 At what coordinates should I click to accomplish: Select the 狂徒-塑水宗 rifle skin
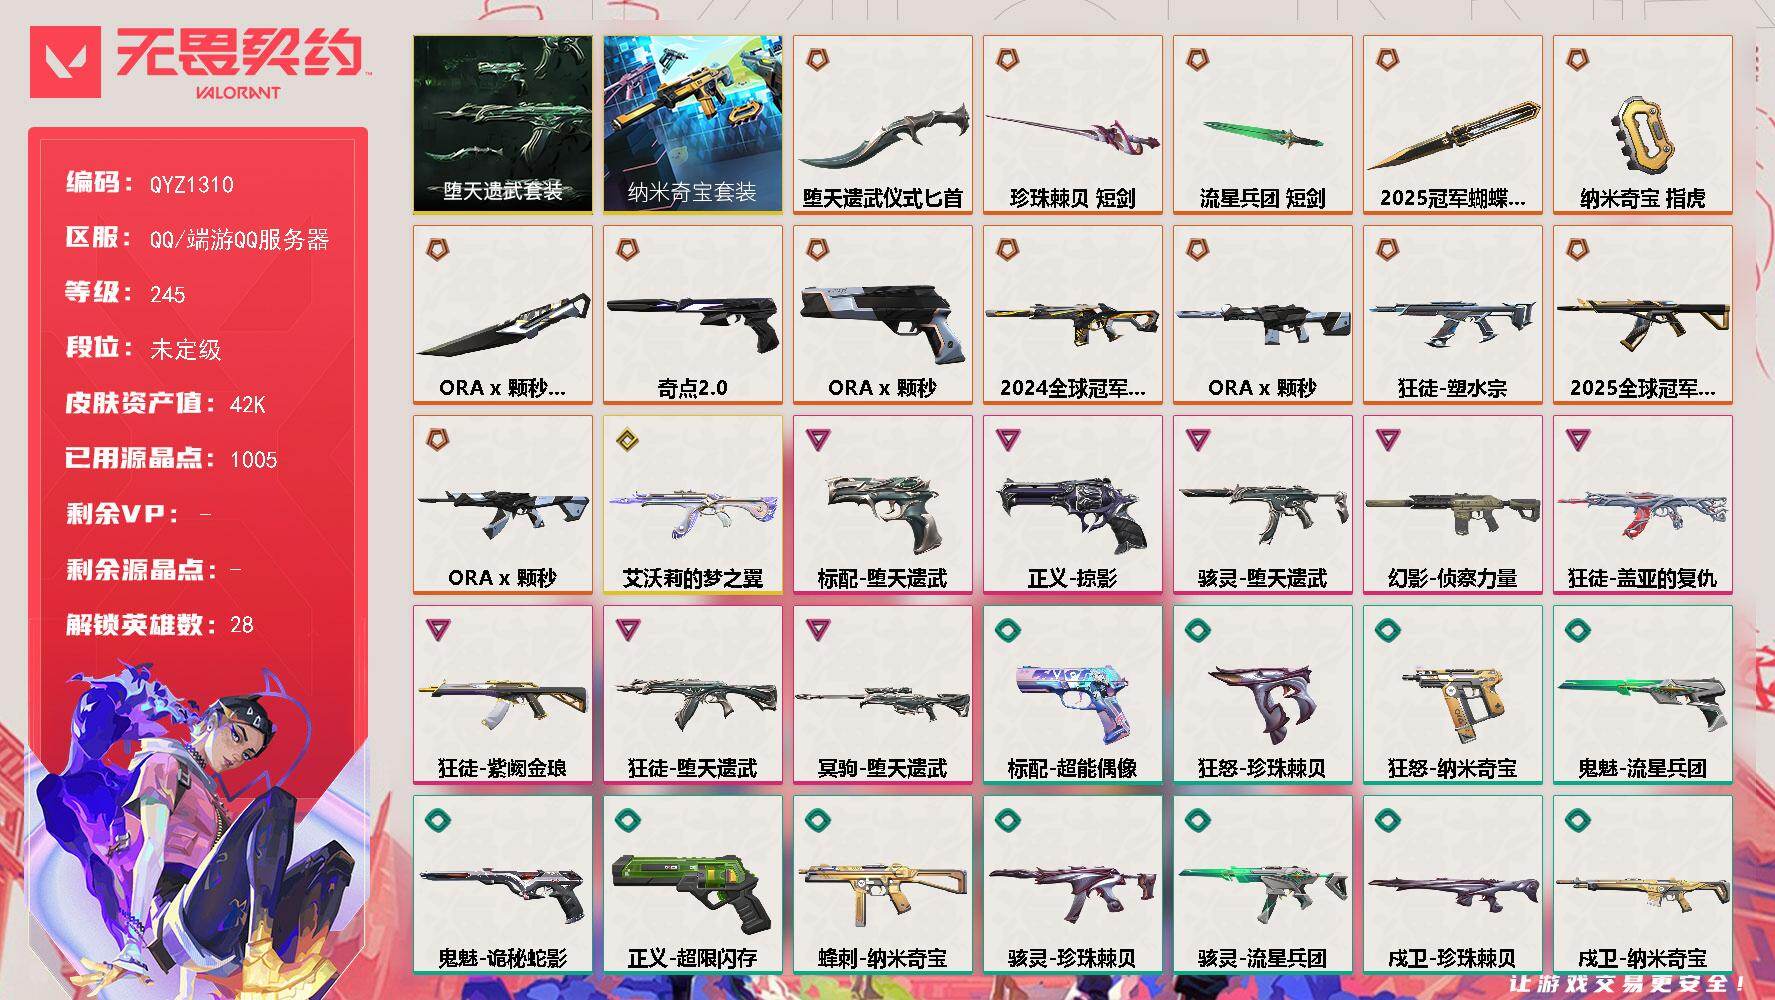tap(1452, 314)
